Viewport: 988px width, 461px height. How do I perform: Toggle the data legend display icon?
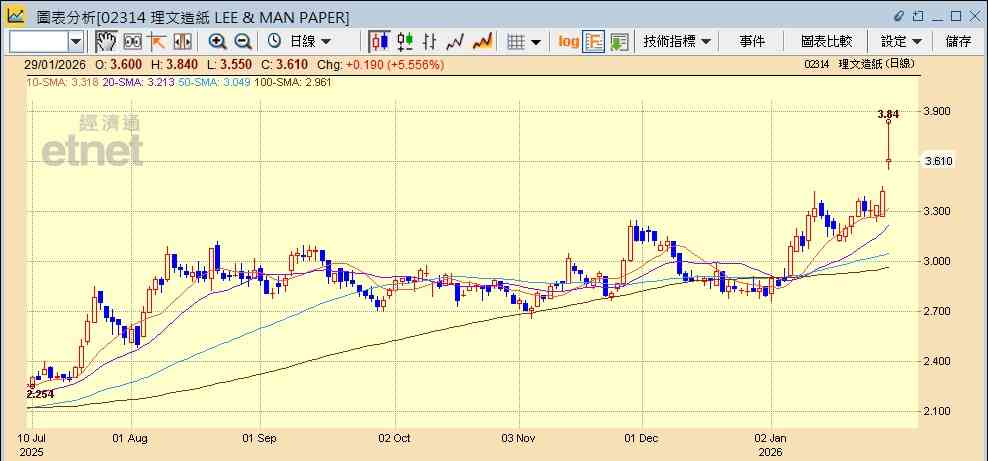click(x=594, y=42)
